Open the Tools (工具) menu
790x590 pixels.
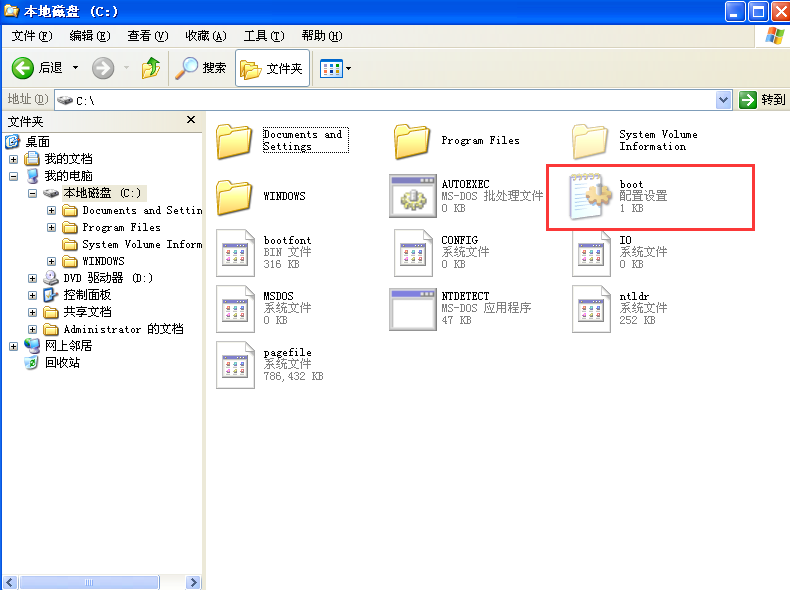point(264,36)
